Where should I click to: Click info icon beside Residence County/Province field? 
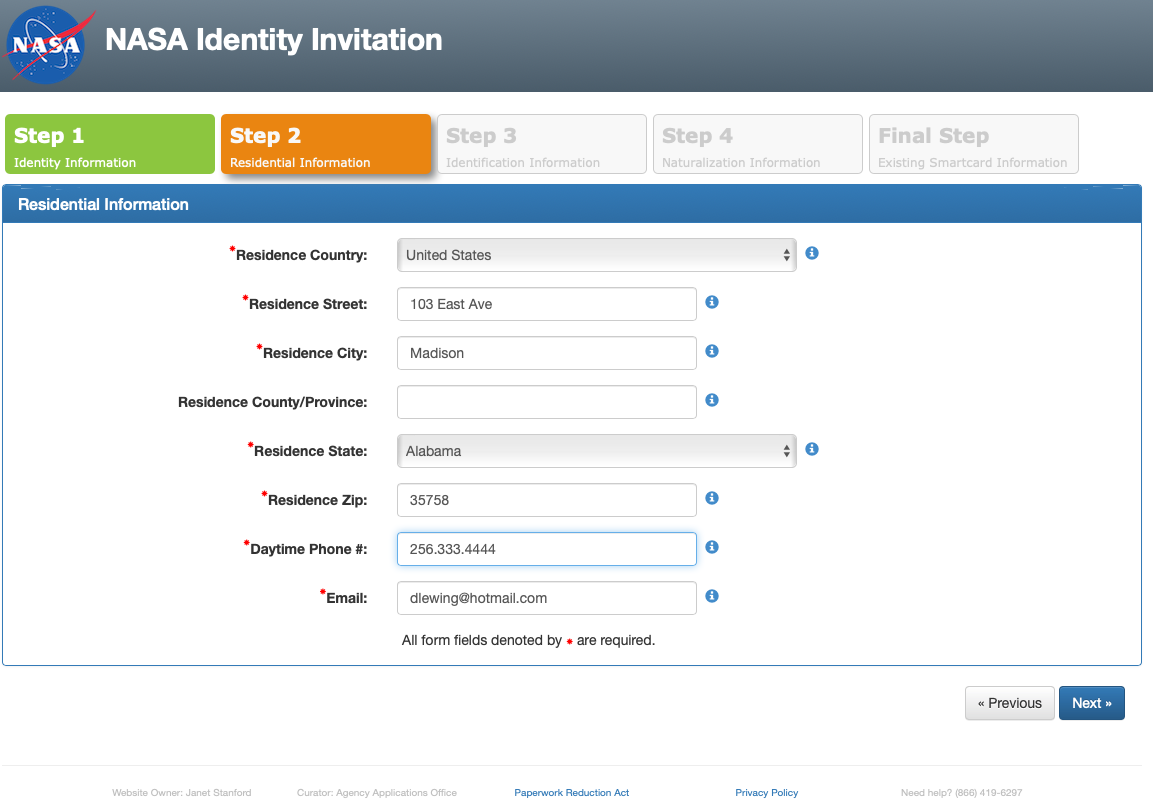pyautogui.click(x=712, y=400)
